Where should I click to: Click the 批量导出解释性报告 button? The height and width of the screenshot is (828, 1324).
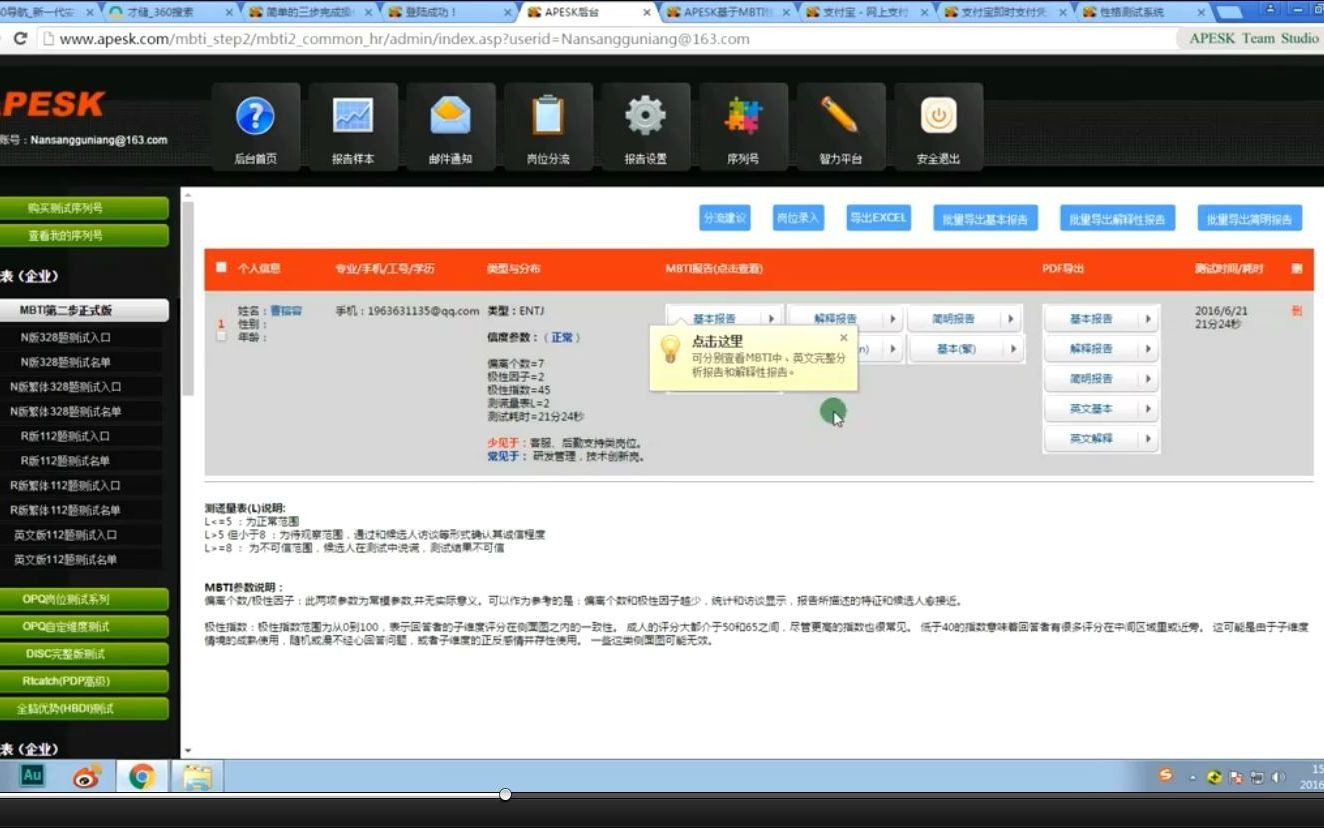(1117, 219)
